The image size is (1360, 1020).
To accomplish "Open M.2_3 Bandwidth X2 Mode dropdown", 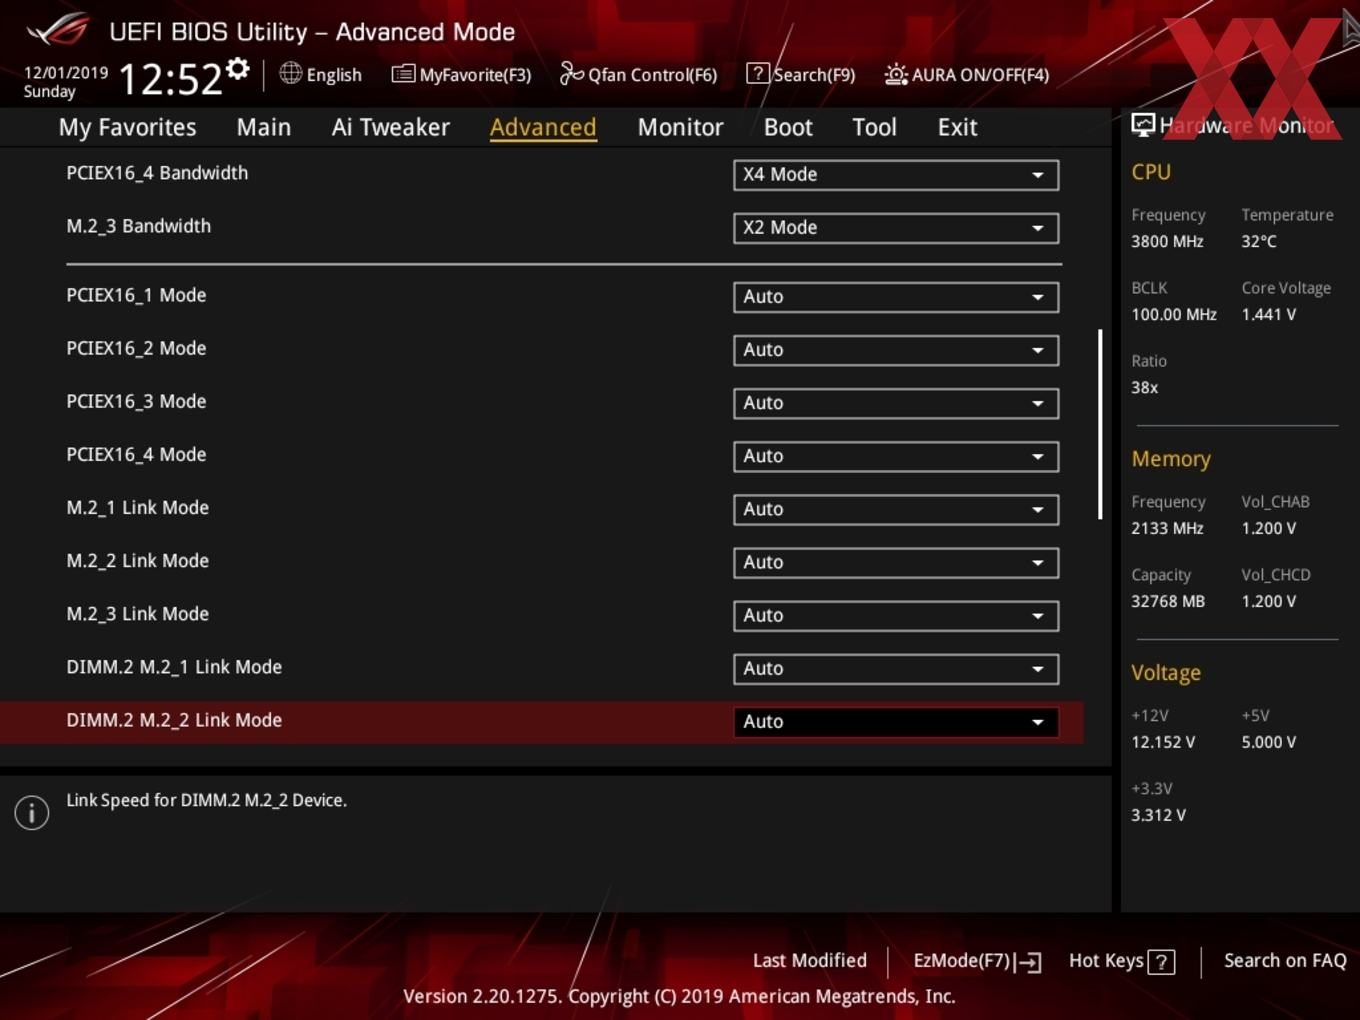I will coord(896,228).
